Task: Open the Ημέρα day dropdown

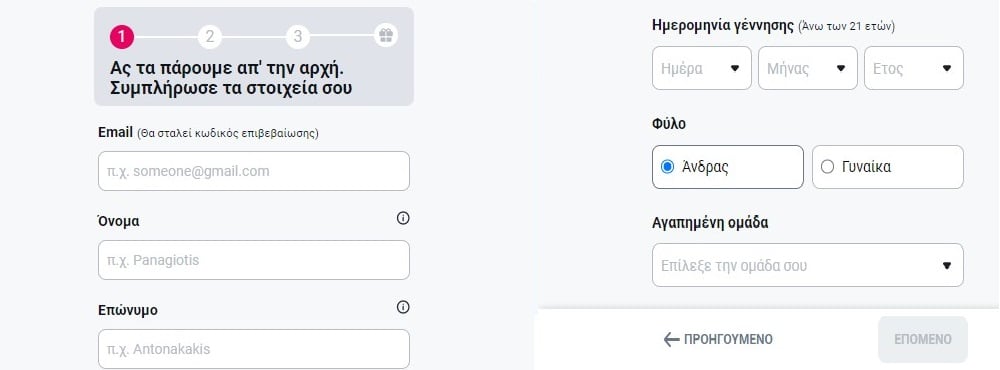Action: [702, 68]
